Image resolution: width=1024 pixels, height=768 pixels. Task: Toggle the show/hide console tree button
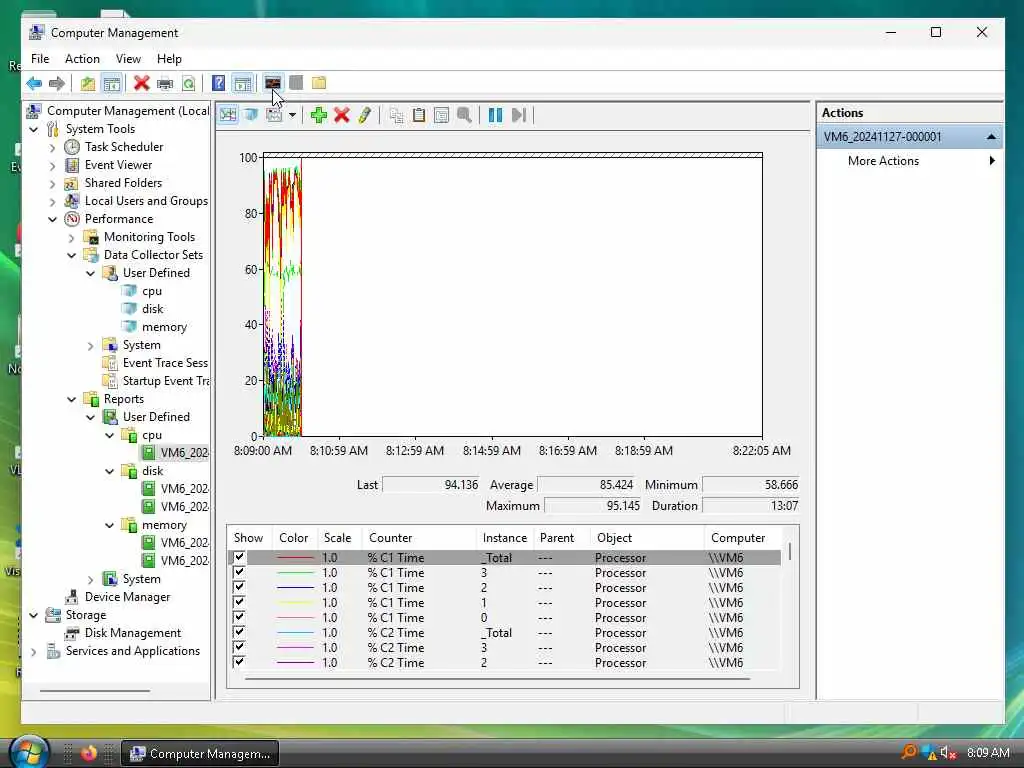(112, 83)
